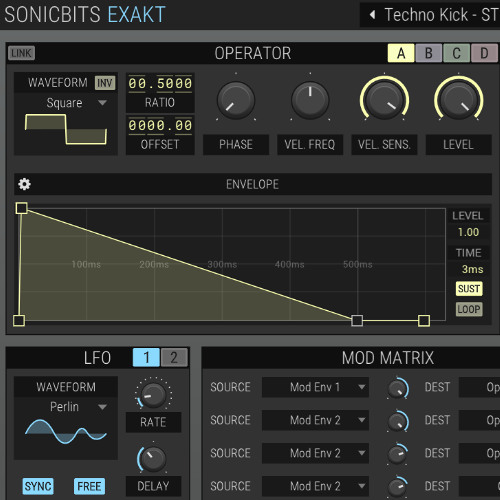Select operator tab B
500x500 pixels.
tap(429, 53)
